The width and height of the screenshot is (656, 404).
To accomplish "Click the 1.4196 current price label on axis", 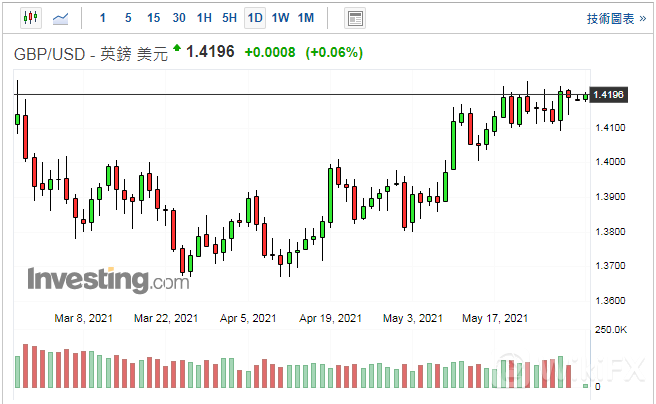I will (x=609, y=95).
